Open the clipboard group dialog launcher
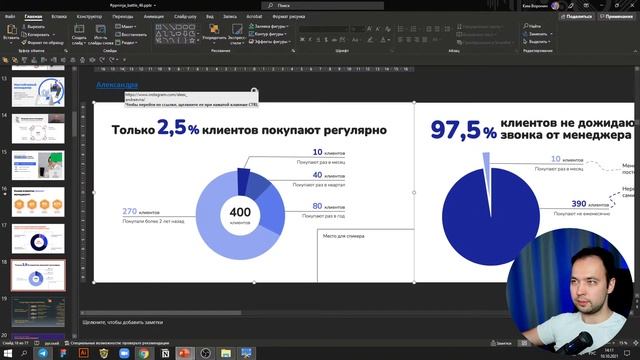Image resolution: width=640 pixels, height=360 pixels. coord(66,51)
